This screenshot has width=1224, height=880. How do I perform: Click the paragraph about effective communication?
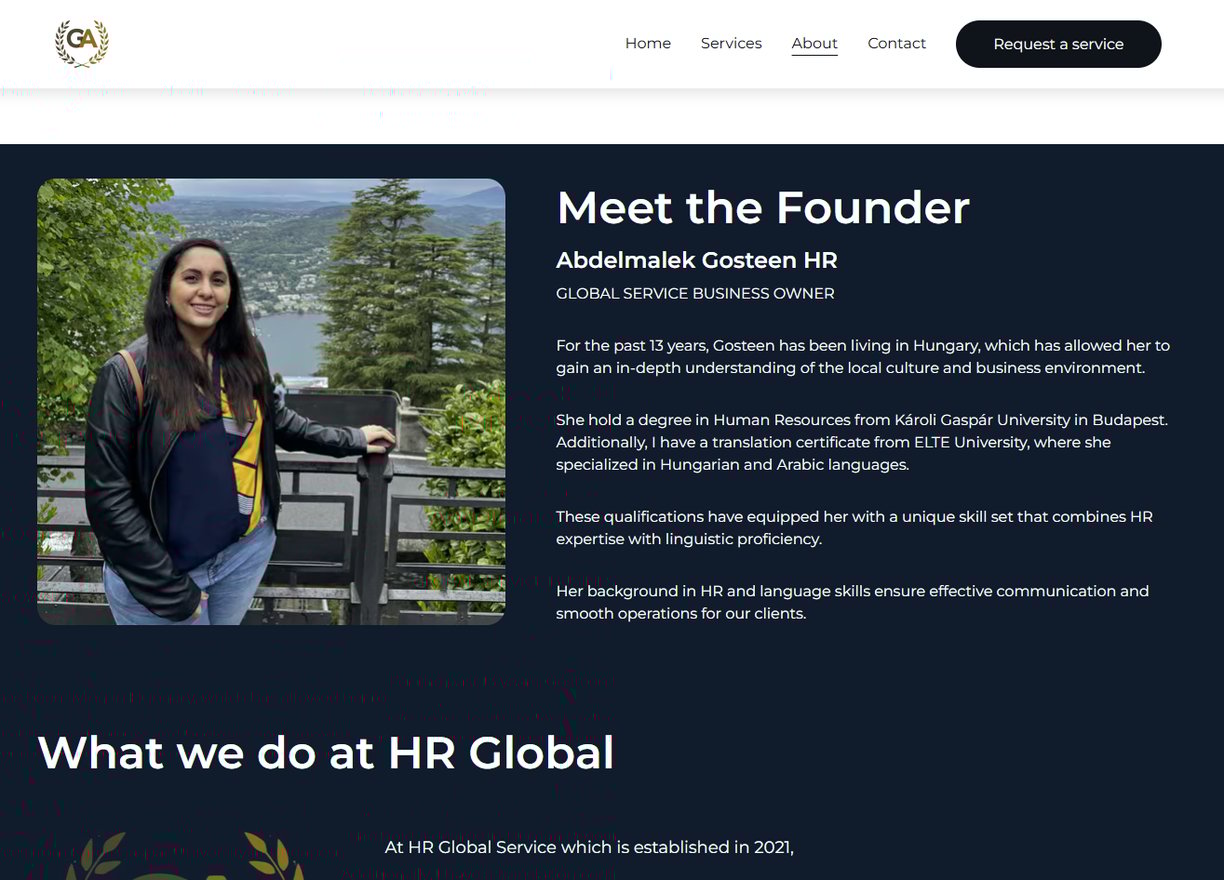tap(853, 602)
